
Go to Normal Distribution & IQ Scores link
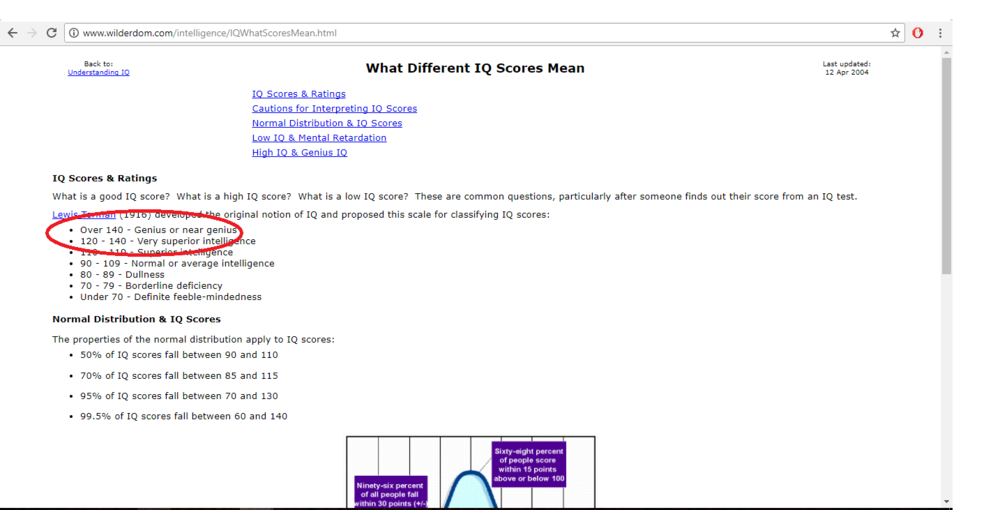pos(326,124)
